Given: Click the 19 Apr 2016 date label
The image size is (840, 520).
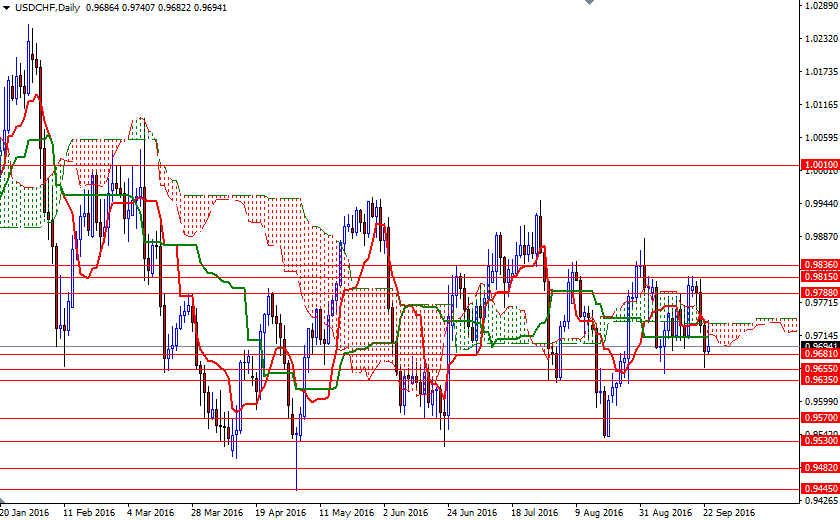Looking at the screenshot, I should [281, 513].
